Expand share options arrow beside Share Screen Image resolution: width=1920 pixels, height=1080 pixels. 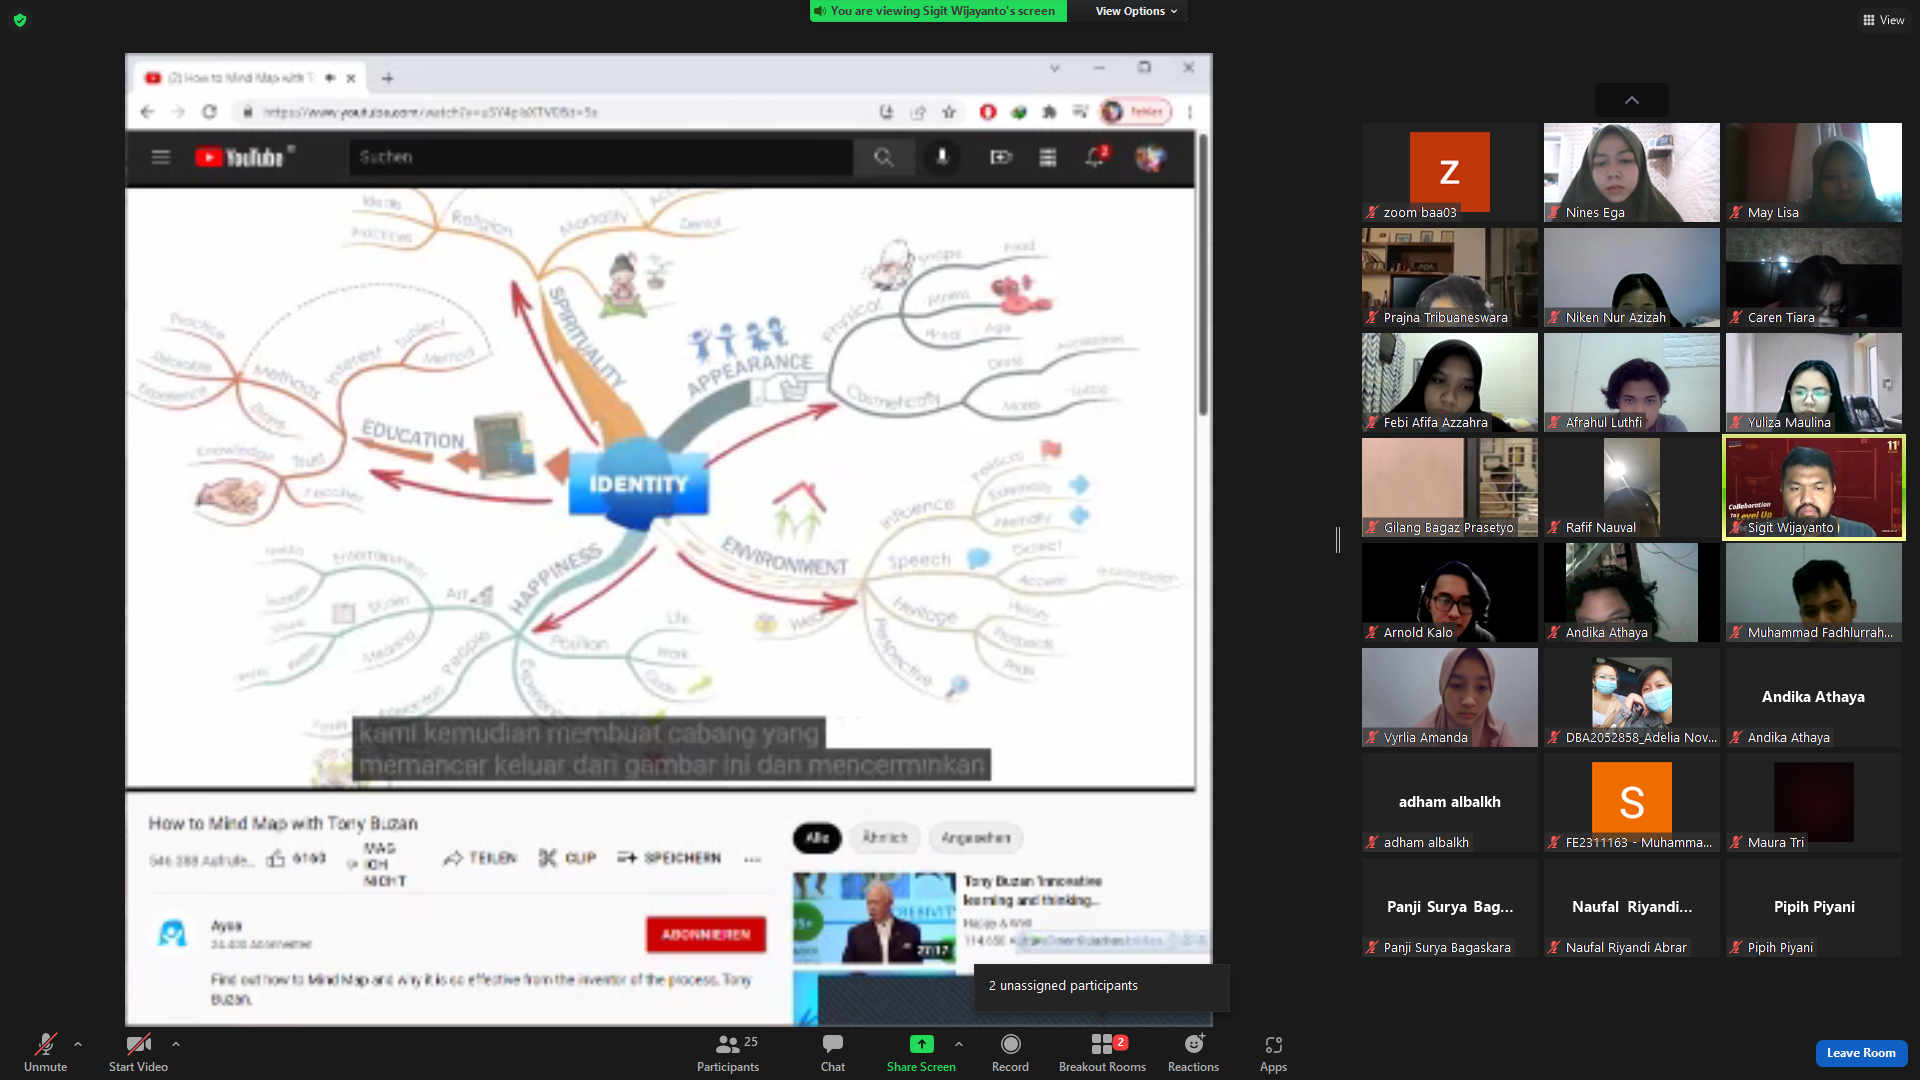pos(959,1044)
